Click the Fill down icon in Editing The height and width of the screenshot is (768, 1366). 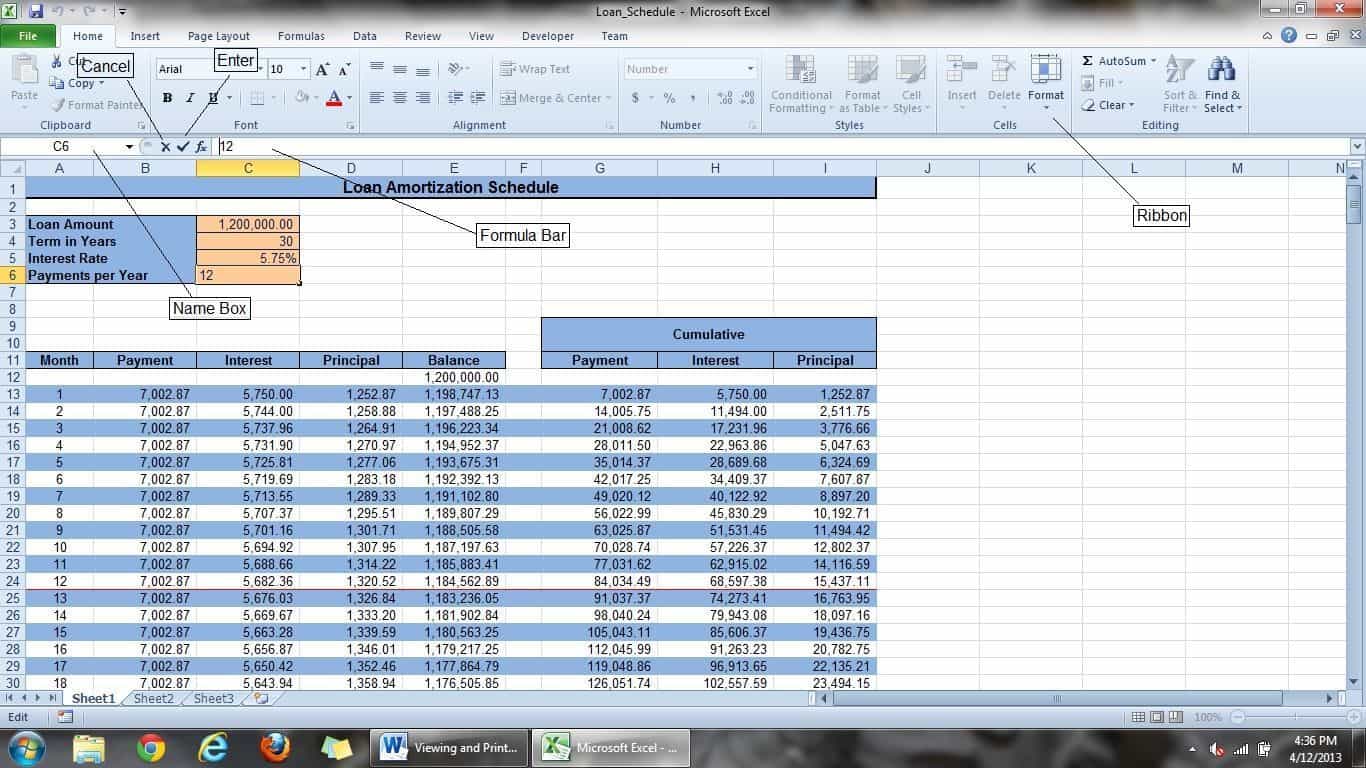tap(1088, 83)
